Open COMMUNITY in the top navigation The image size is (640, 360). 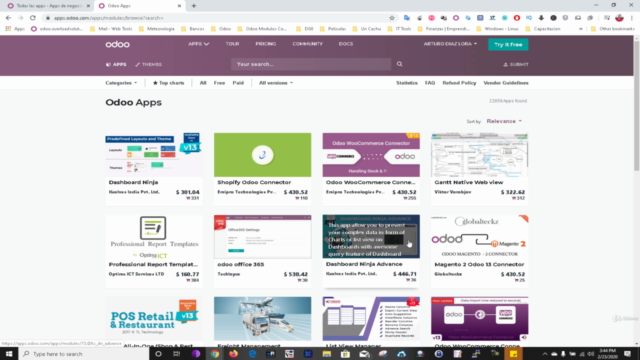307,44
